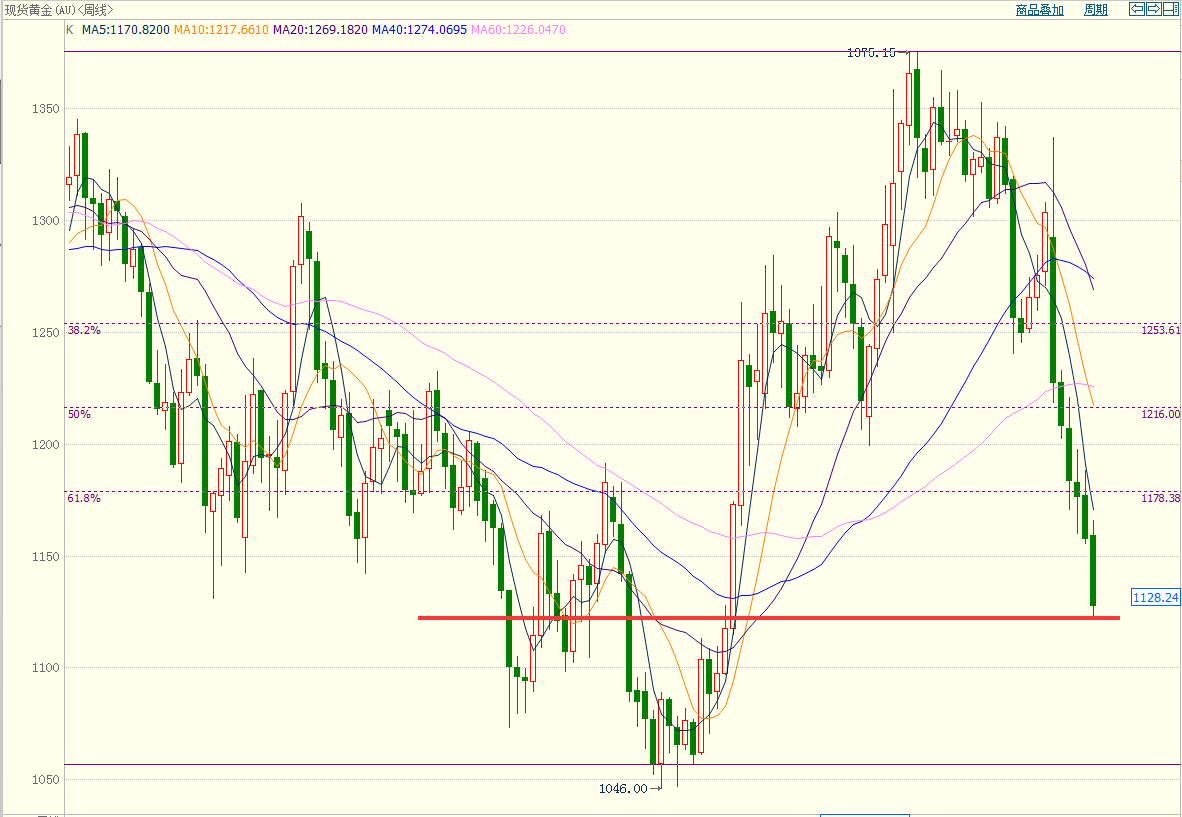Click the low price marker 1046.00
The image size is (1182, 817).
click(623, 788)
